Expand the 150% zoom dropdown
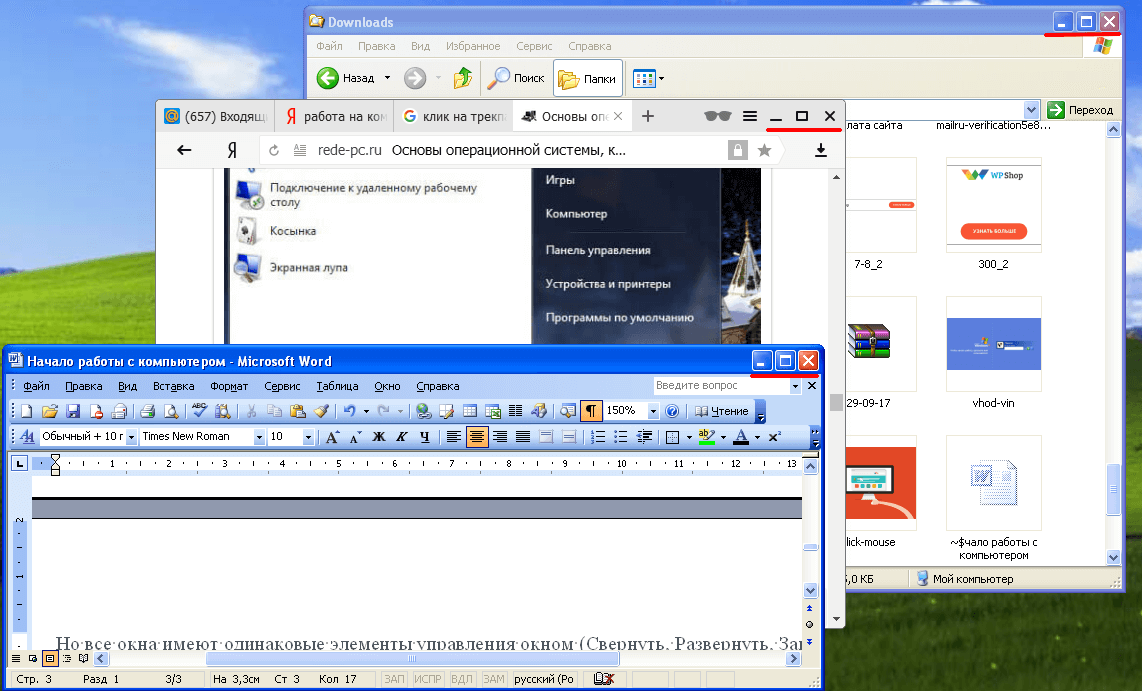The image size is (1142, 691). tap(653, 411)
